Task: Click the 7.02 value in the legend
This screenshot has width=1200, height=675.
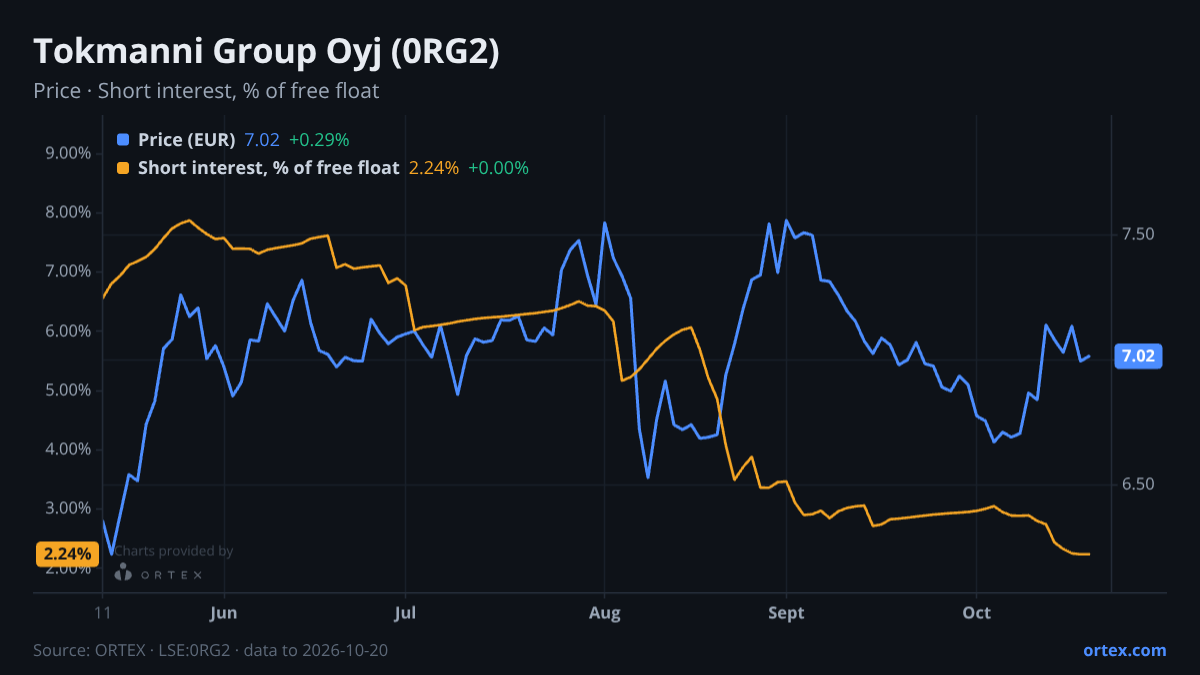Action: (262, 140)
